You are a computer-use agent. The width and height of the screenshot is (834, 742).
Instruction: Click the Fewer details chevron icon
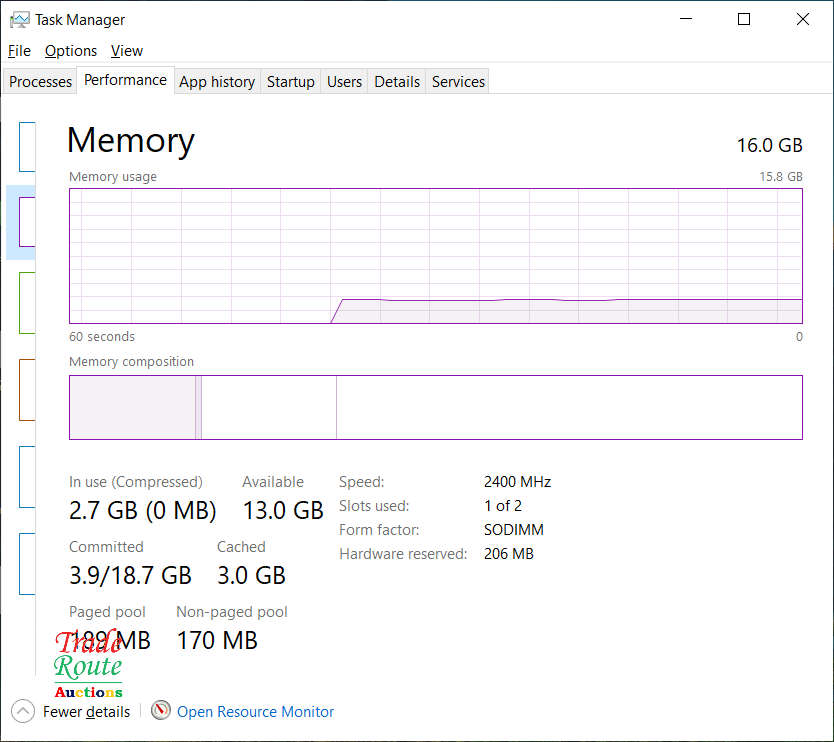(x=23, y=711)
